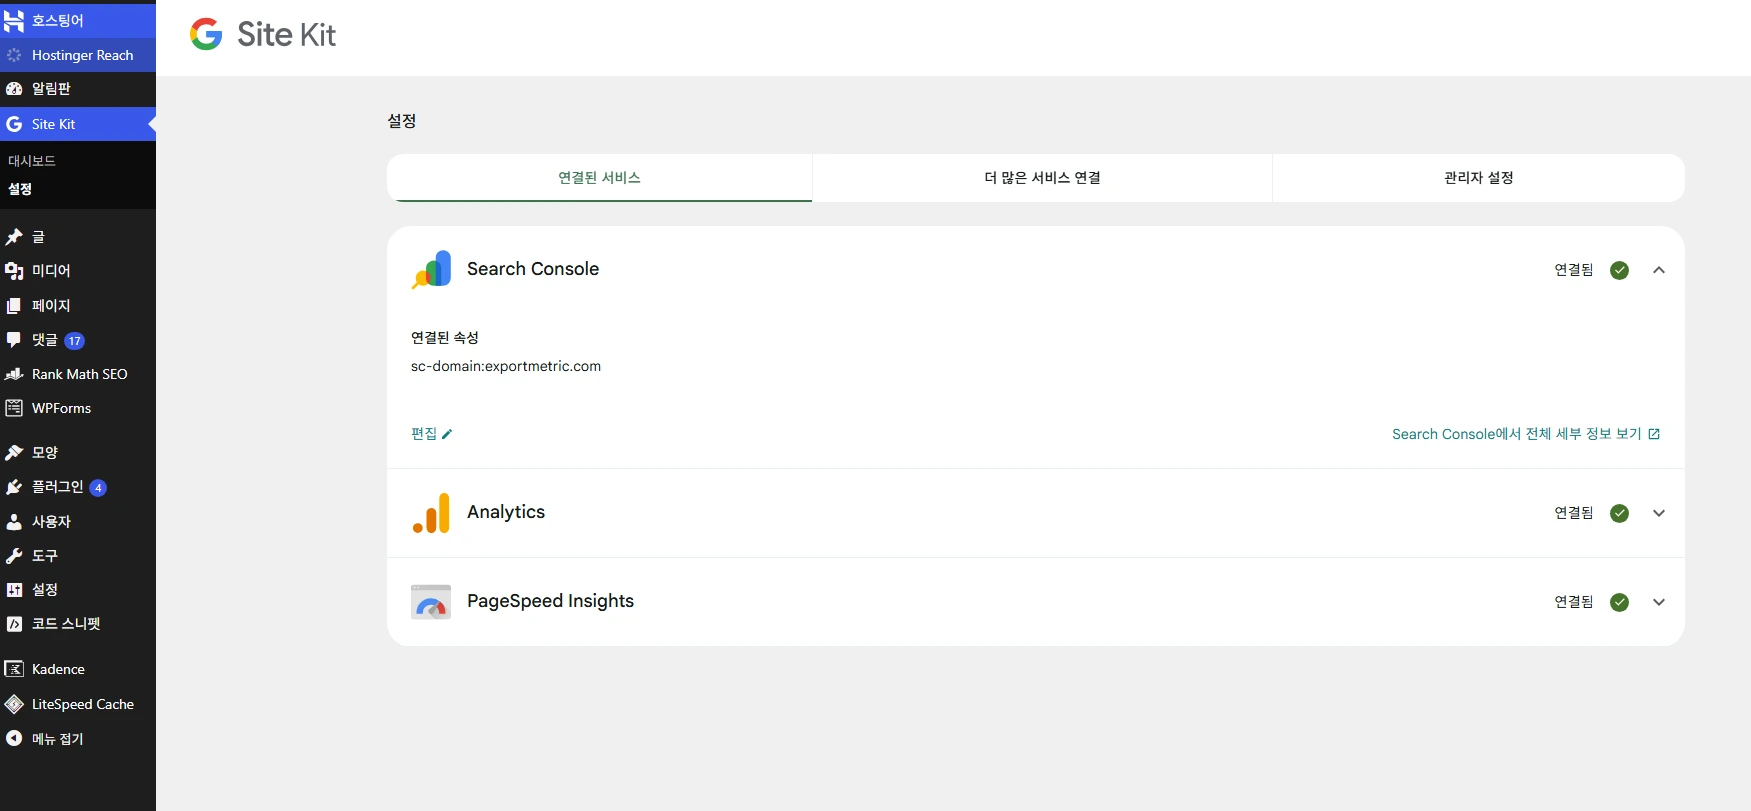The width and height of the screenshot is (1751, 811).
Task: Click the PageSpeed Insights gauge logo
Action: 431,602
